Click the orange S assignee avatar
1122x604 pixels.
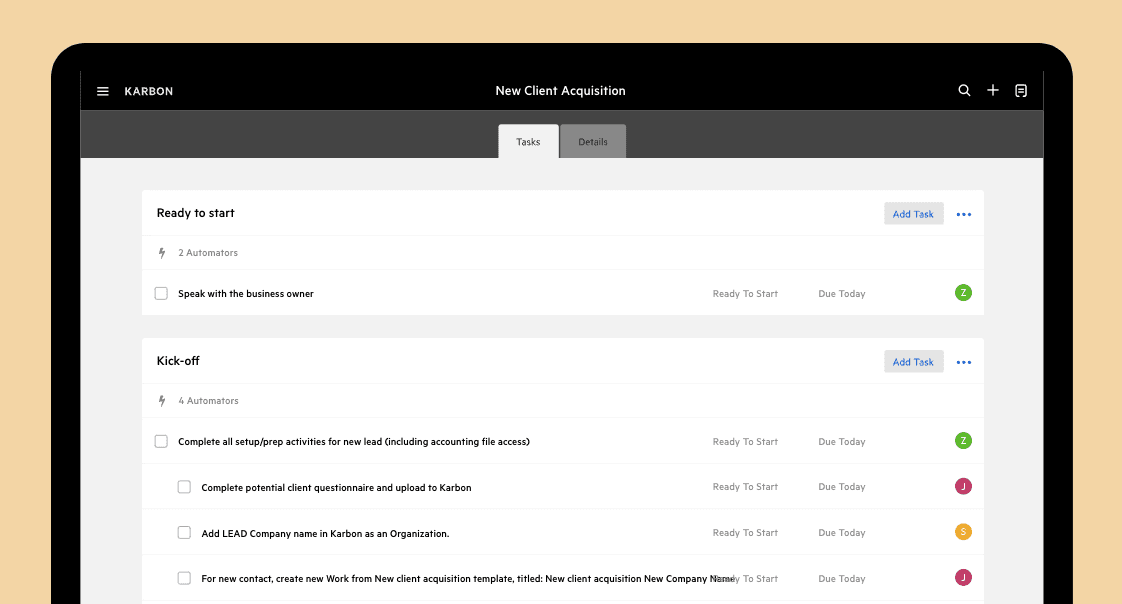pos(963,532)
